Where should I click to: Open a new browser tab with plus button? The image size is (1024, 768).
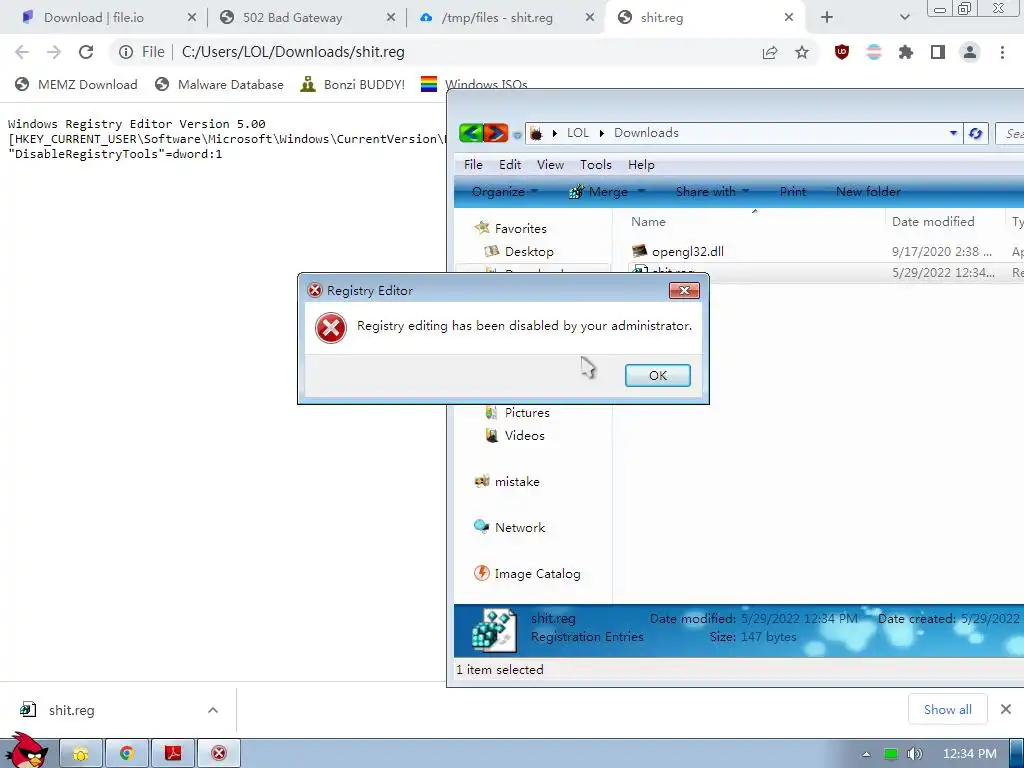point(827,18)
